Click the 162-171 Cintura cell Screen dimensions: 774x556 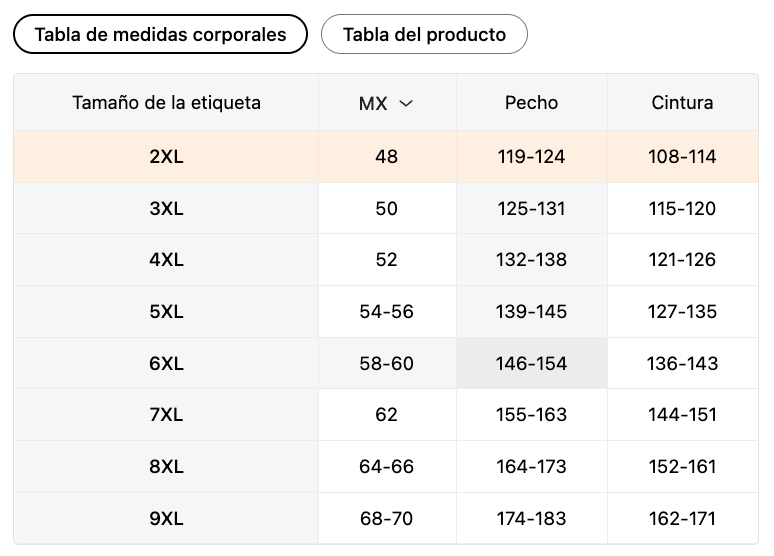(682, 519)
